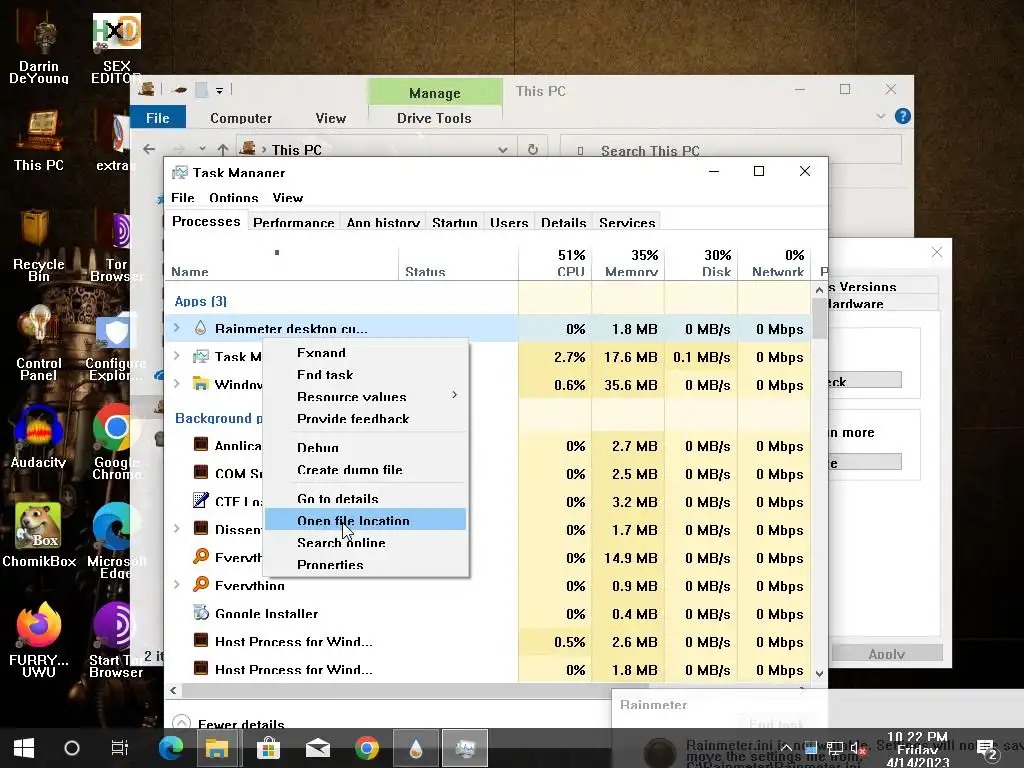This screenshot has height=768, width=1024.
Task: Switch to the Startup tab
Action: tap(455, 223)
